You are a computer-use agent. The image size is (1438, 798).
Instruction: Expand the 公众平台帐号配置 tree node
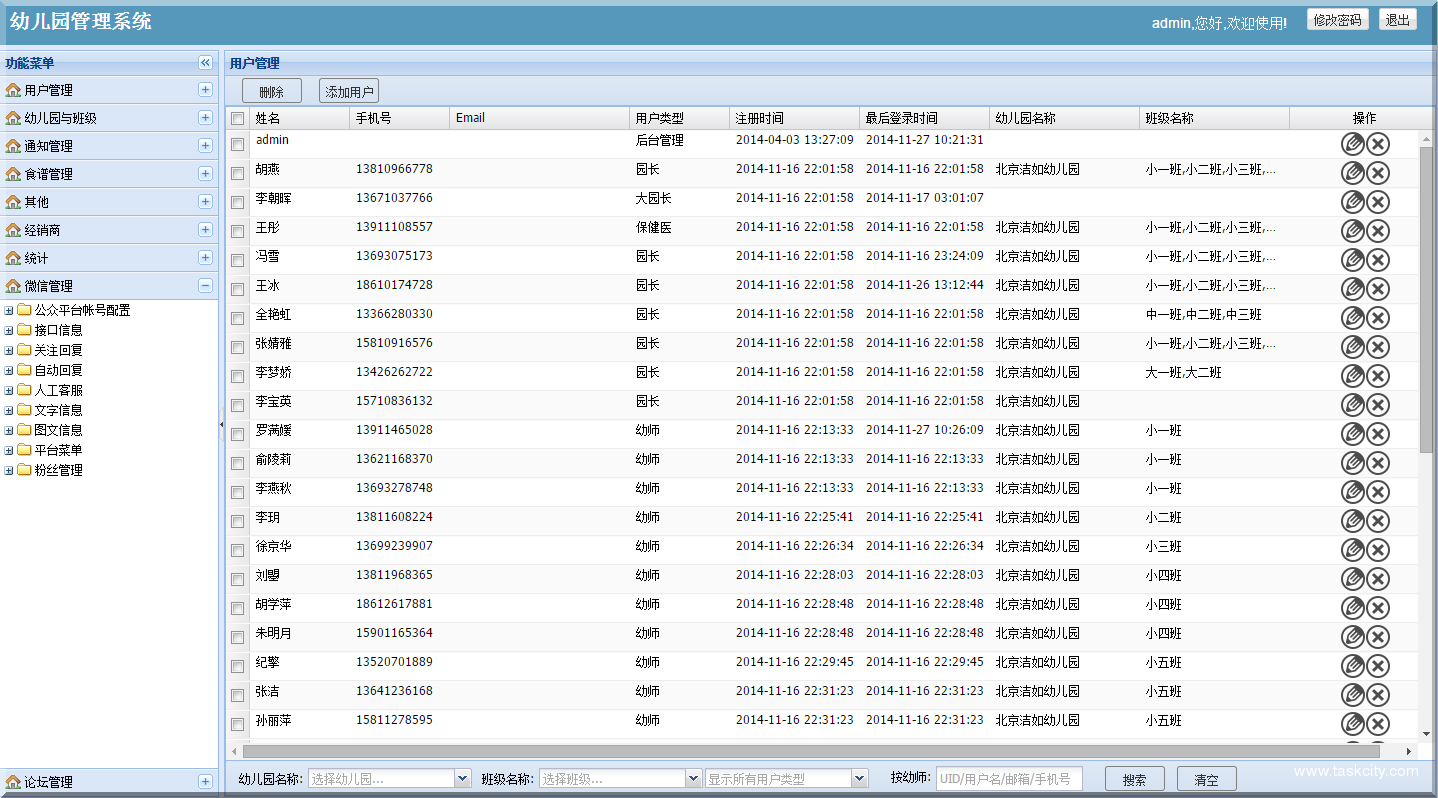click(9, 310)
